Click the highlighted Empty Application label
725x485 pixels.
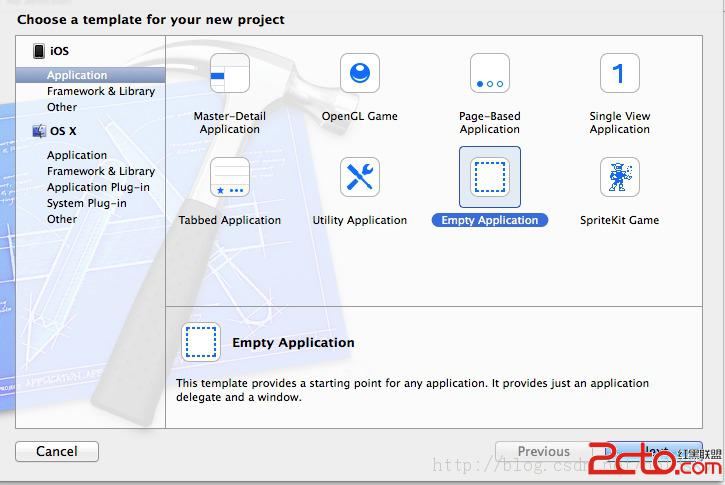(490, 220)
